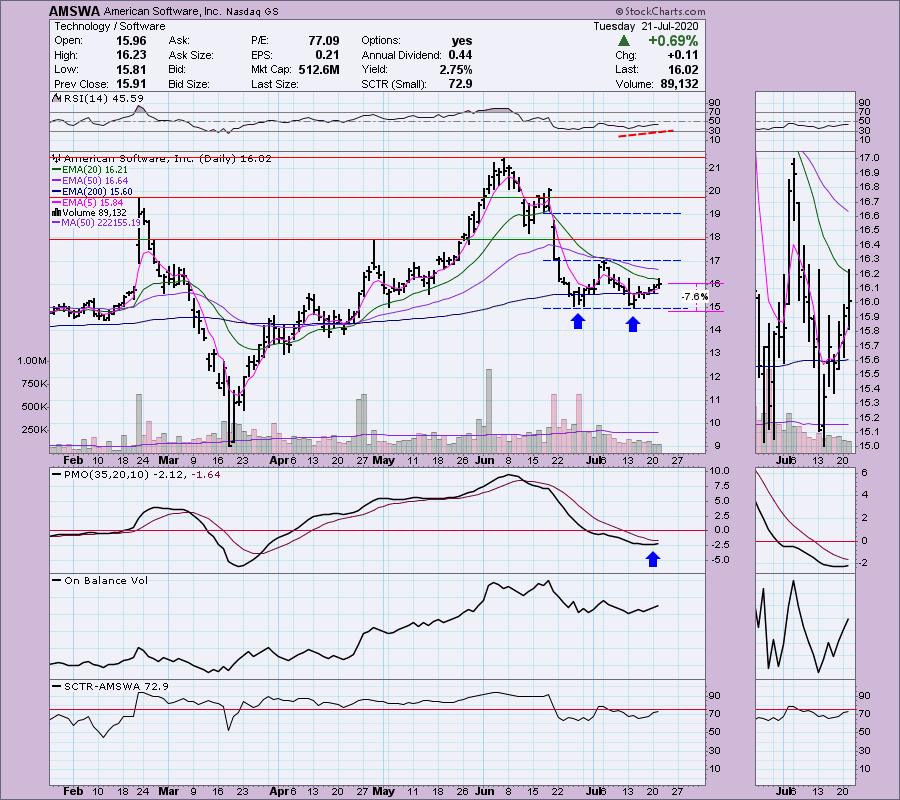
Task: Click the Tuesday 21-Jul-2020 date
Action: tap(646, 26)
